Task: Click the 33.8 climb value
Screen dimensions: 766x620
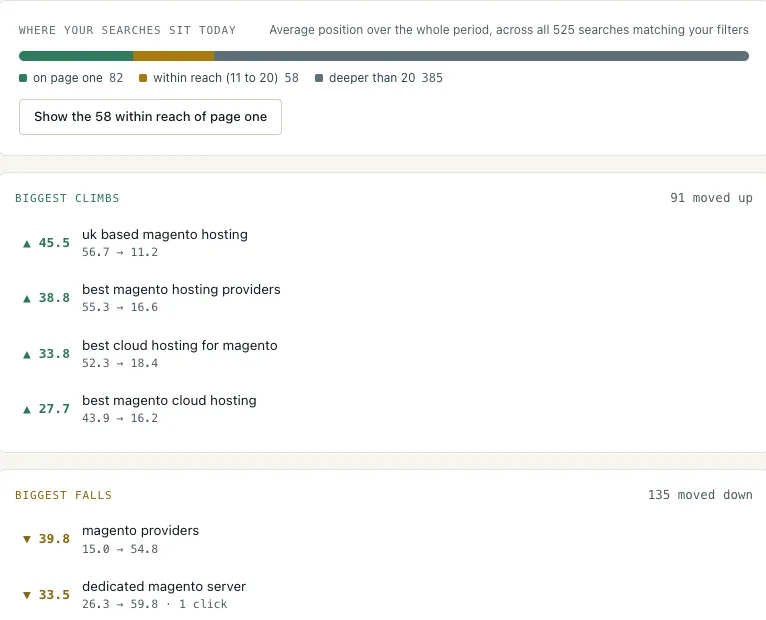Action: tap(54, 354)
